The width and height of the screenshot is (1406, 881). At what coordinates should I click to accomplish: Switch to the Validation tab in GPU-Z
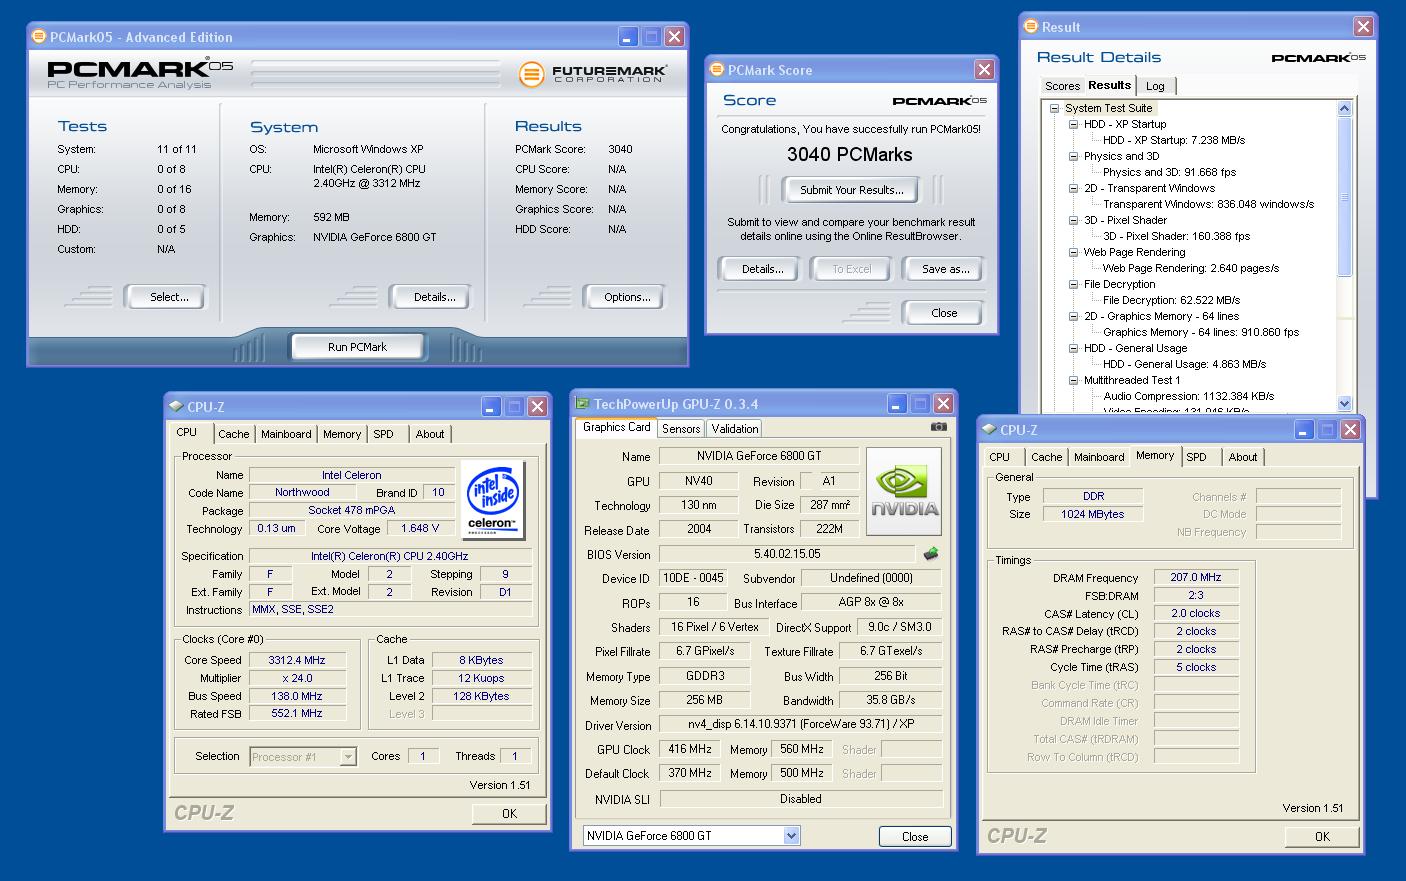point(735,428)
